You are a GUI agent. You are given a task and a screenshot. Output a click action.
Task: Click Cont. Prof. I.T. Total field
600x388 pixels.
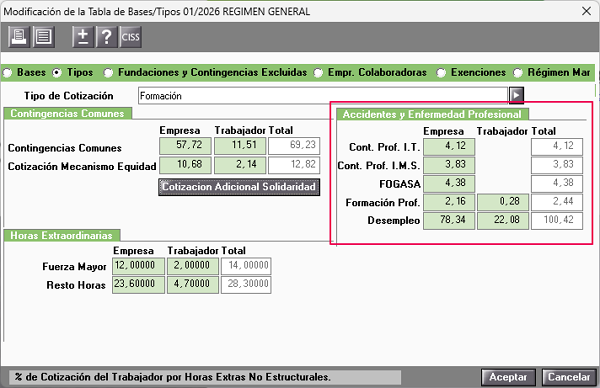tap(557, 147)
